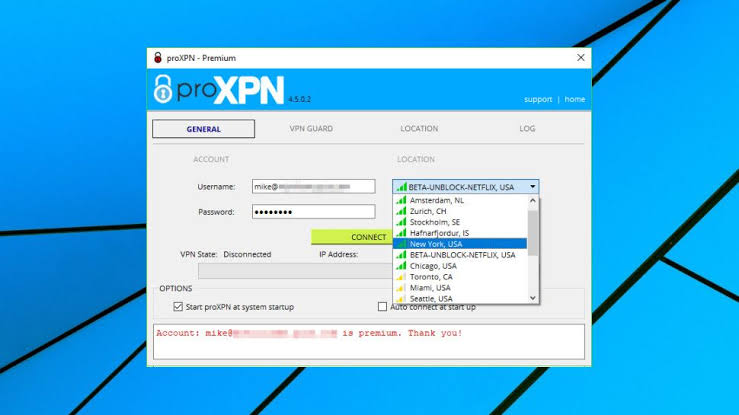
Task: Click the home link
Action: pos(575,99)
